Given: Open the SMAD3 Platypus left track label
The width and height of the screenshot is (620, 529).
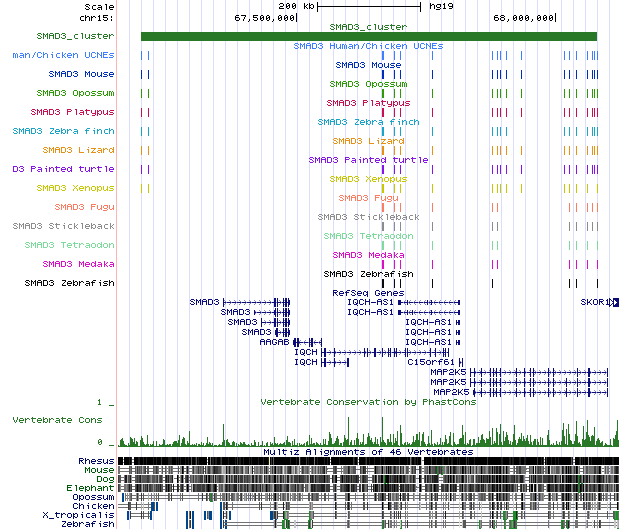Looking at the screenshot, I should click(x=72, y=112).
